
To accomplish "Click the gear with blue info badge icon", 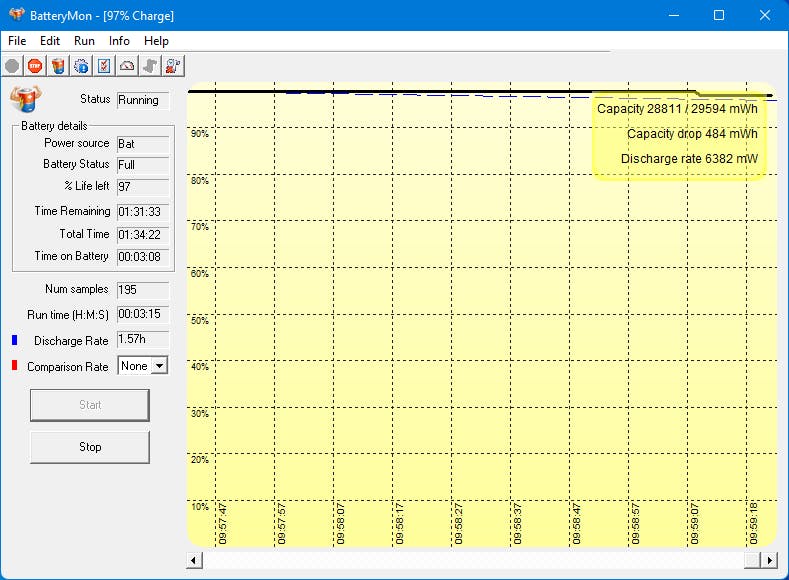I will [81, 66].
